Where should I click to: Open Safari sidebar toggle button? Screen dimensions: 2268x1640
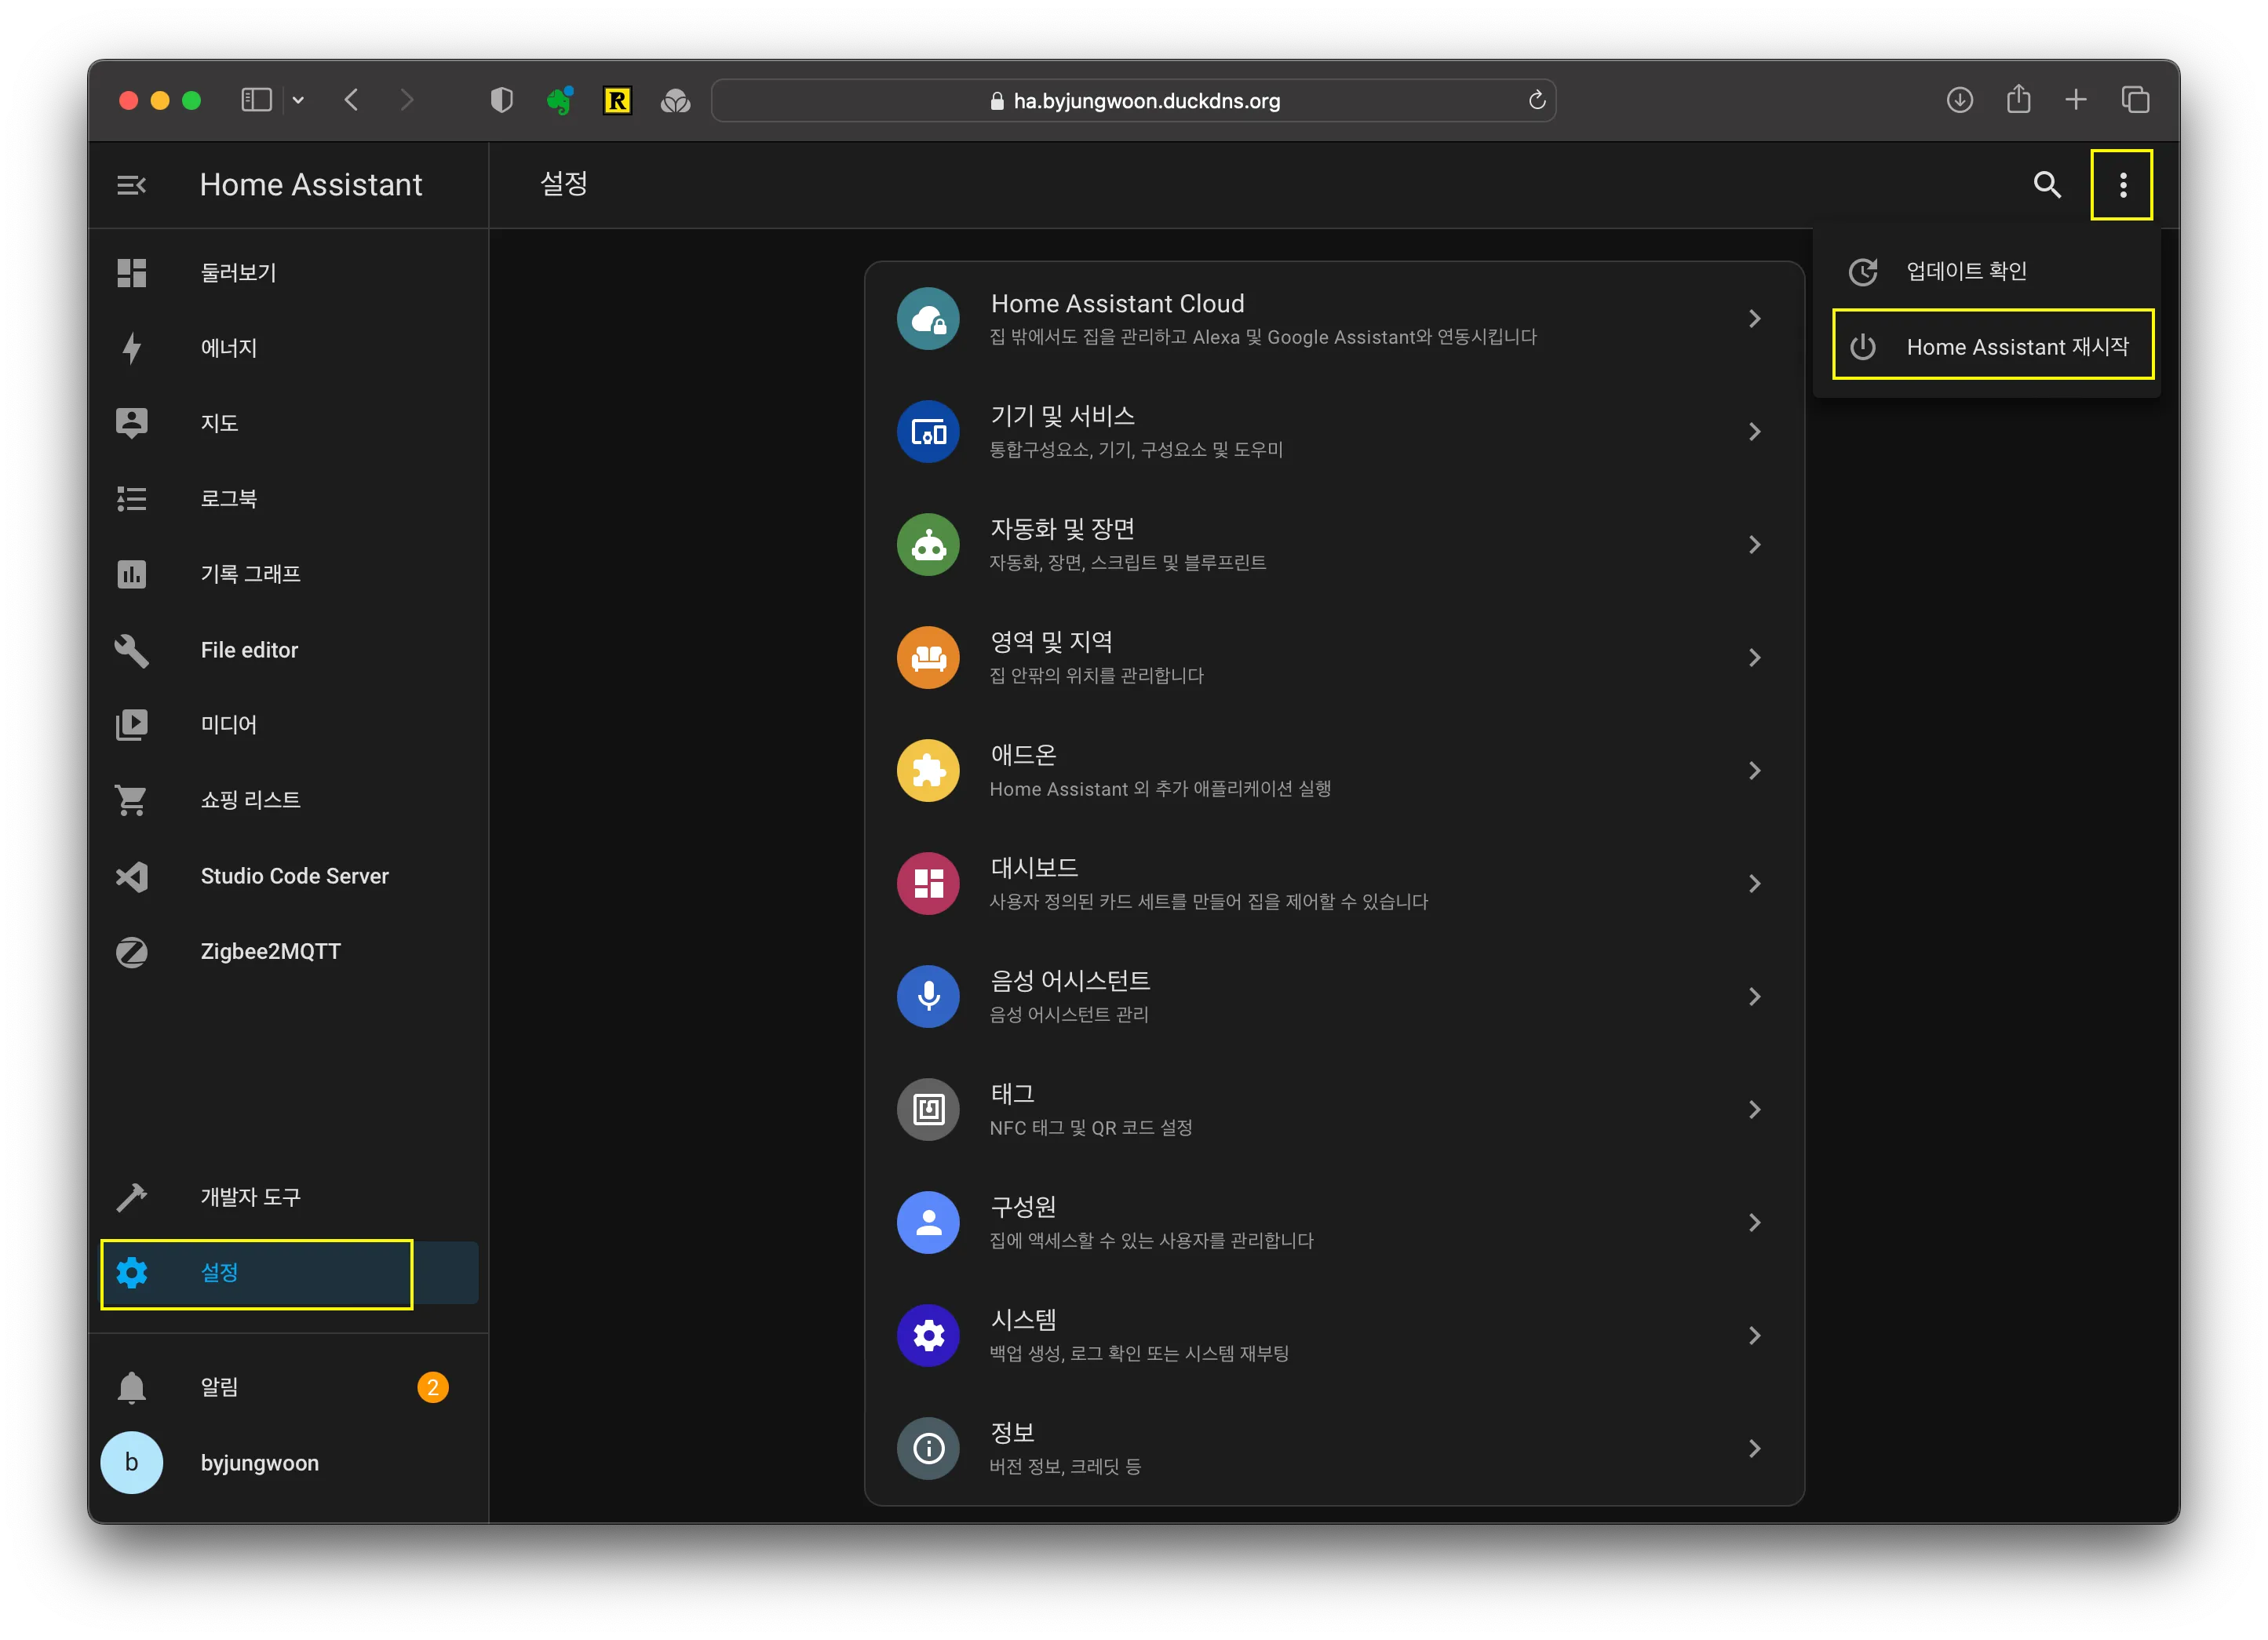tap(256, 100)
